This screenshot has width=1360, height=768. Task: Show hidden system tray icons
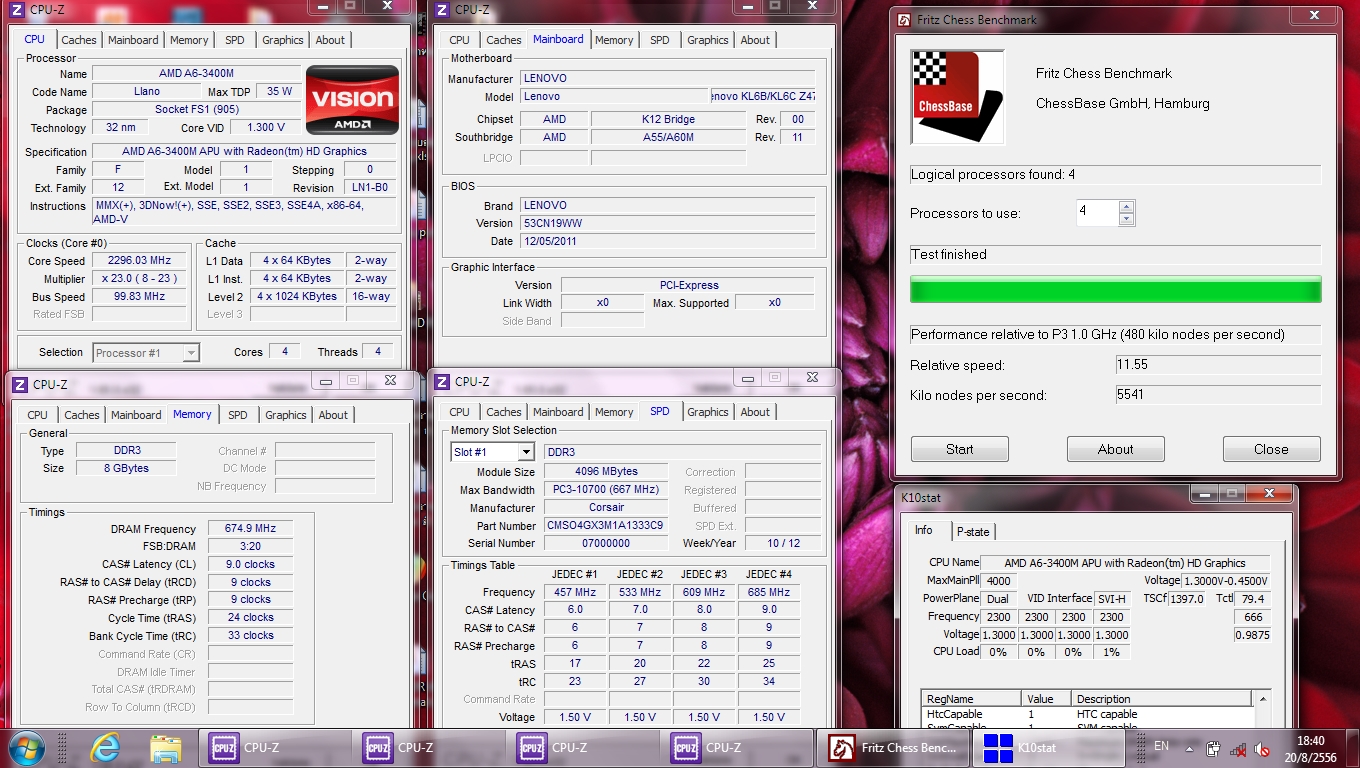1188,748
